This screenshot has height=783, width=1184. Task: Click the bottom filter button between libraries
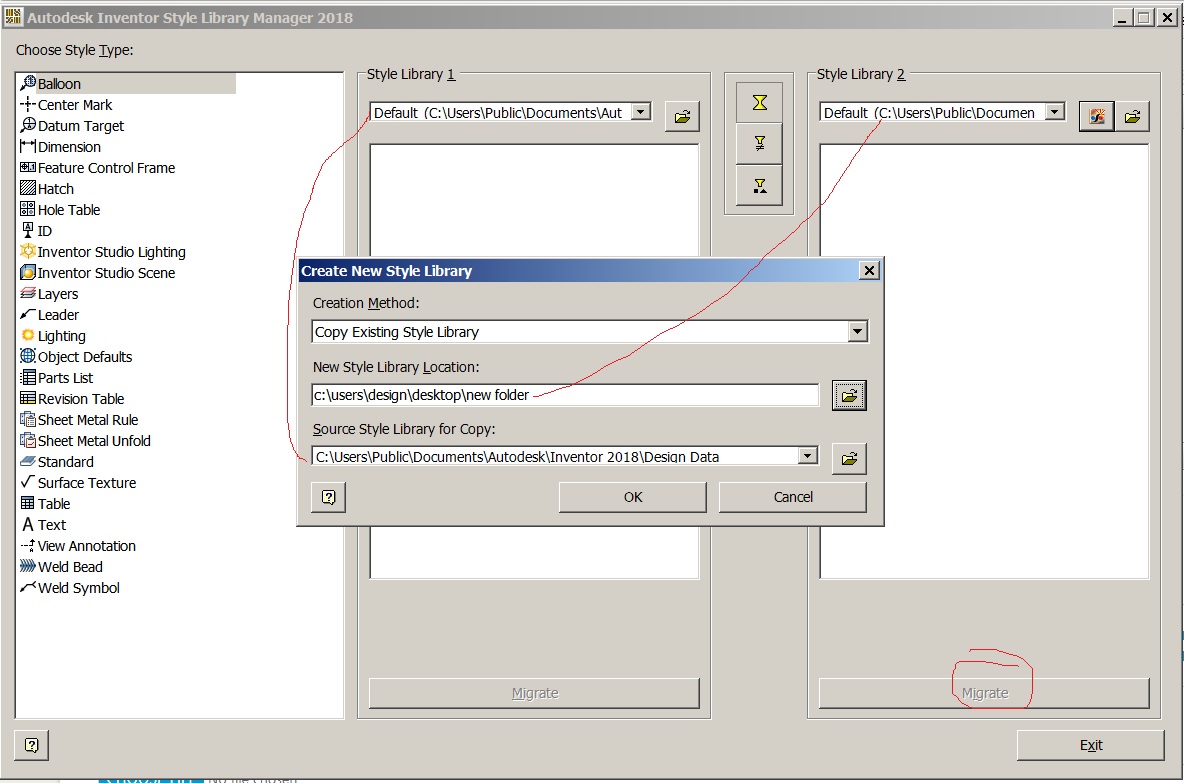(760, 186)
